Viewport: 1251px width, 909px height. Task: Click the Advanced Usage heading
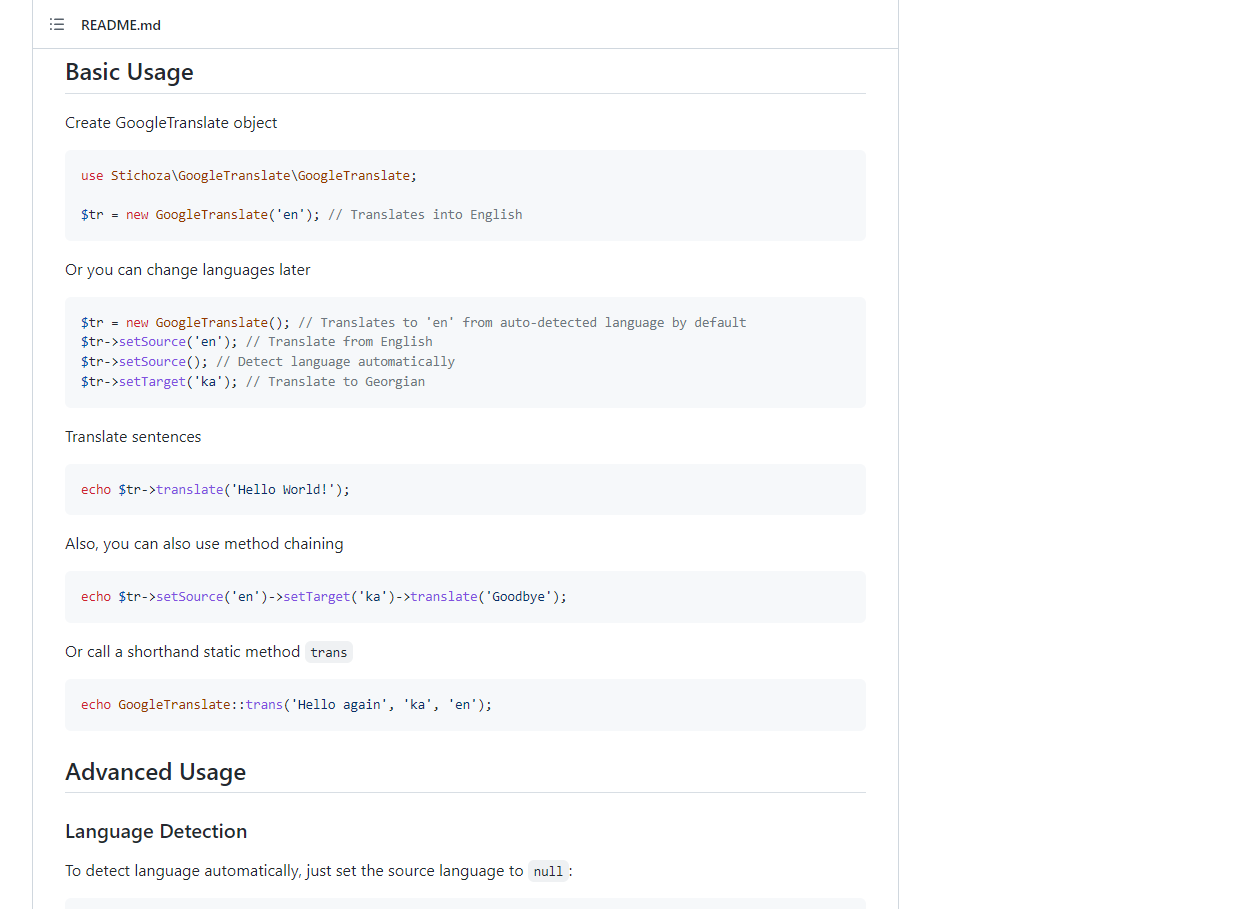click(x=155, y=772)
